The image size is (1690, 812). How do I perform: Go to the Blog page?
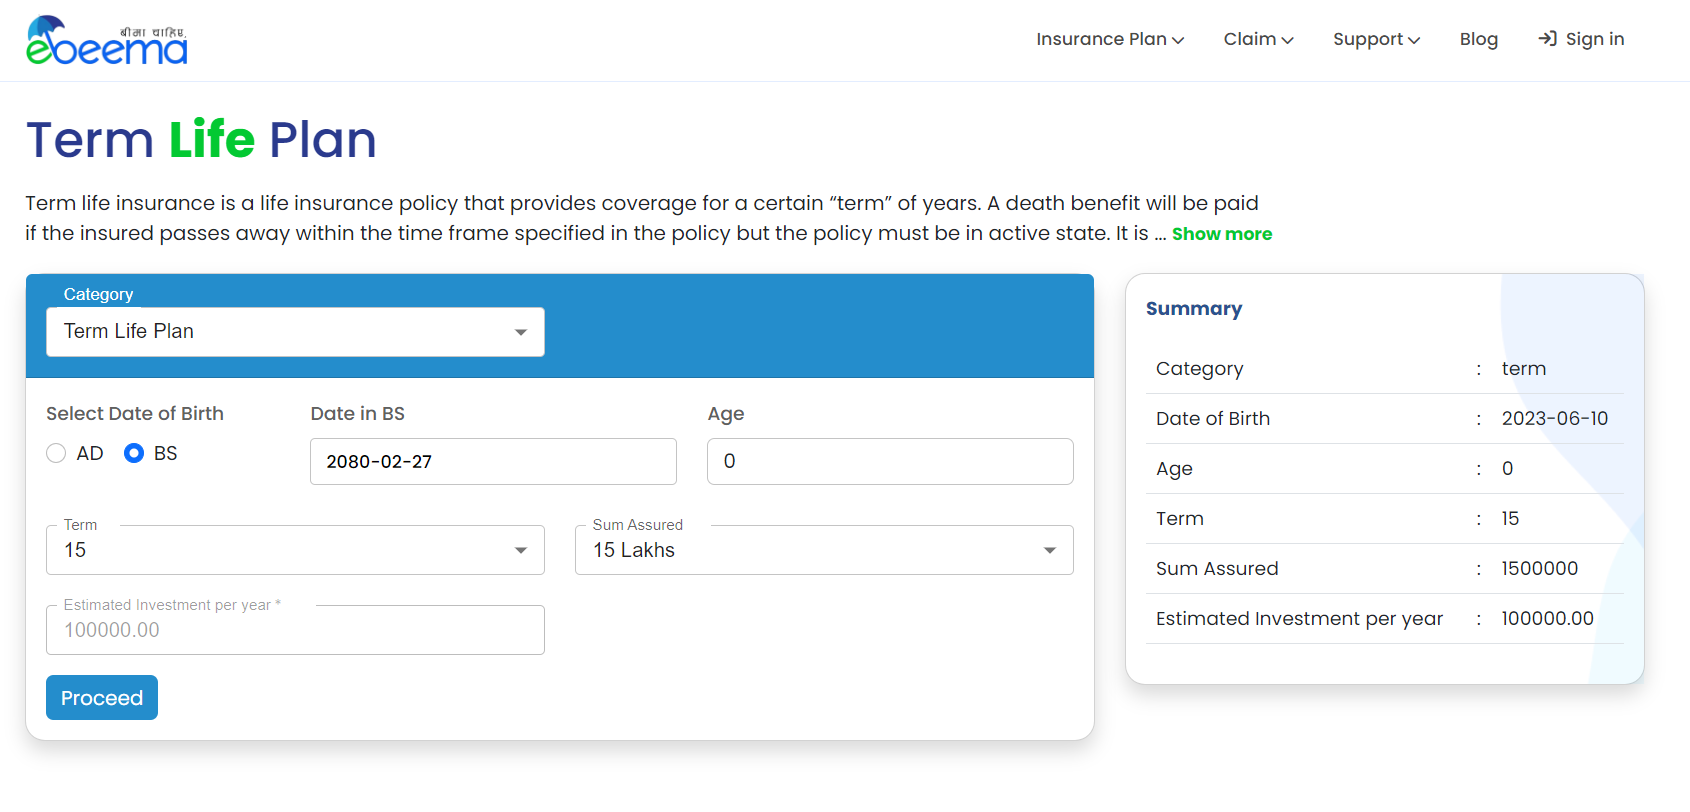click(x=1478, y=39)
